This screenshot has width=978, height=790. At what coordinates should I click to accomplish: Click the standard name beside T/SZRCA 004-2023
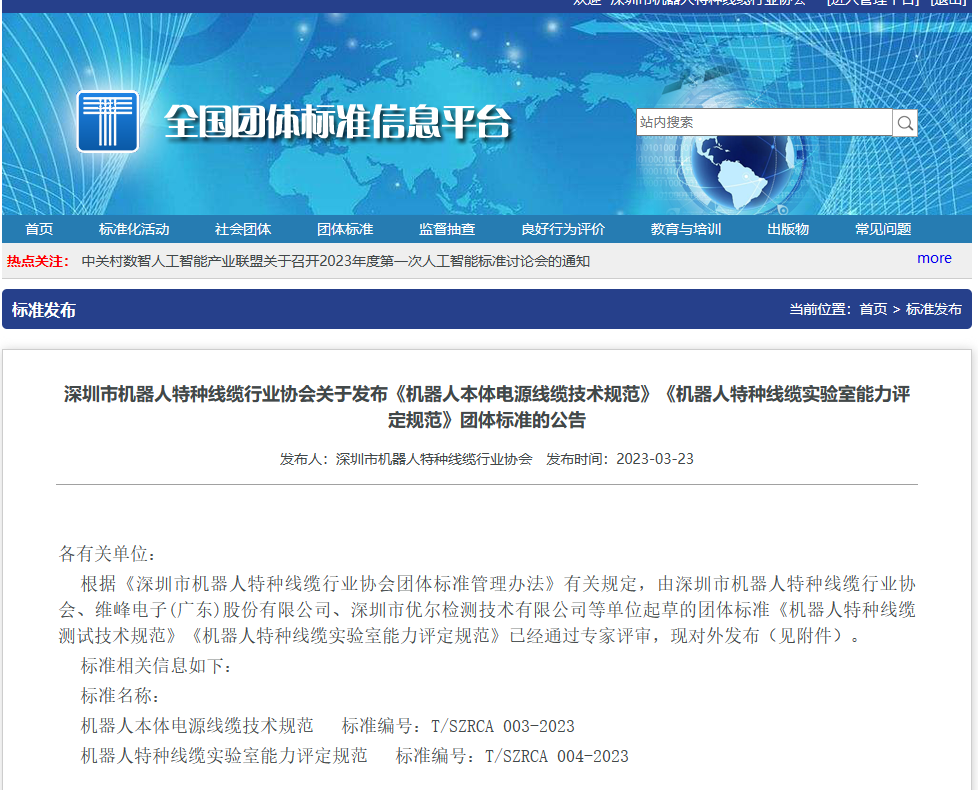point(225,756)
